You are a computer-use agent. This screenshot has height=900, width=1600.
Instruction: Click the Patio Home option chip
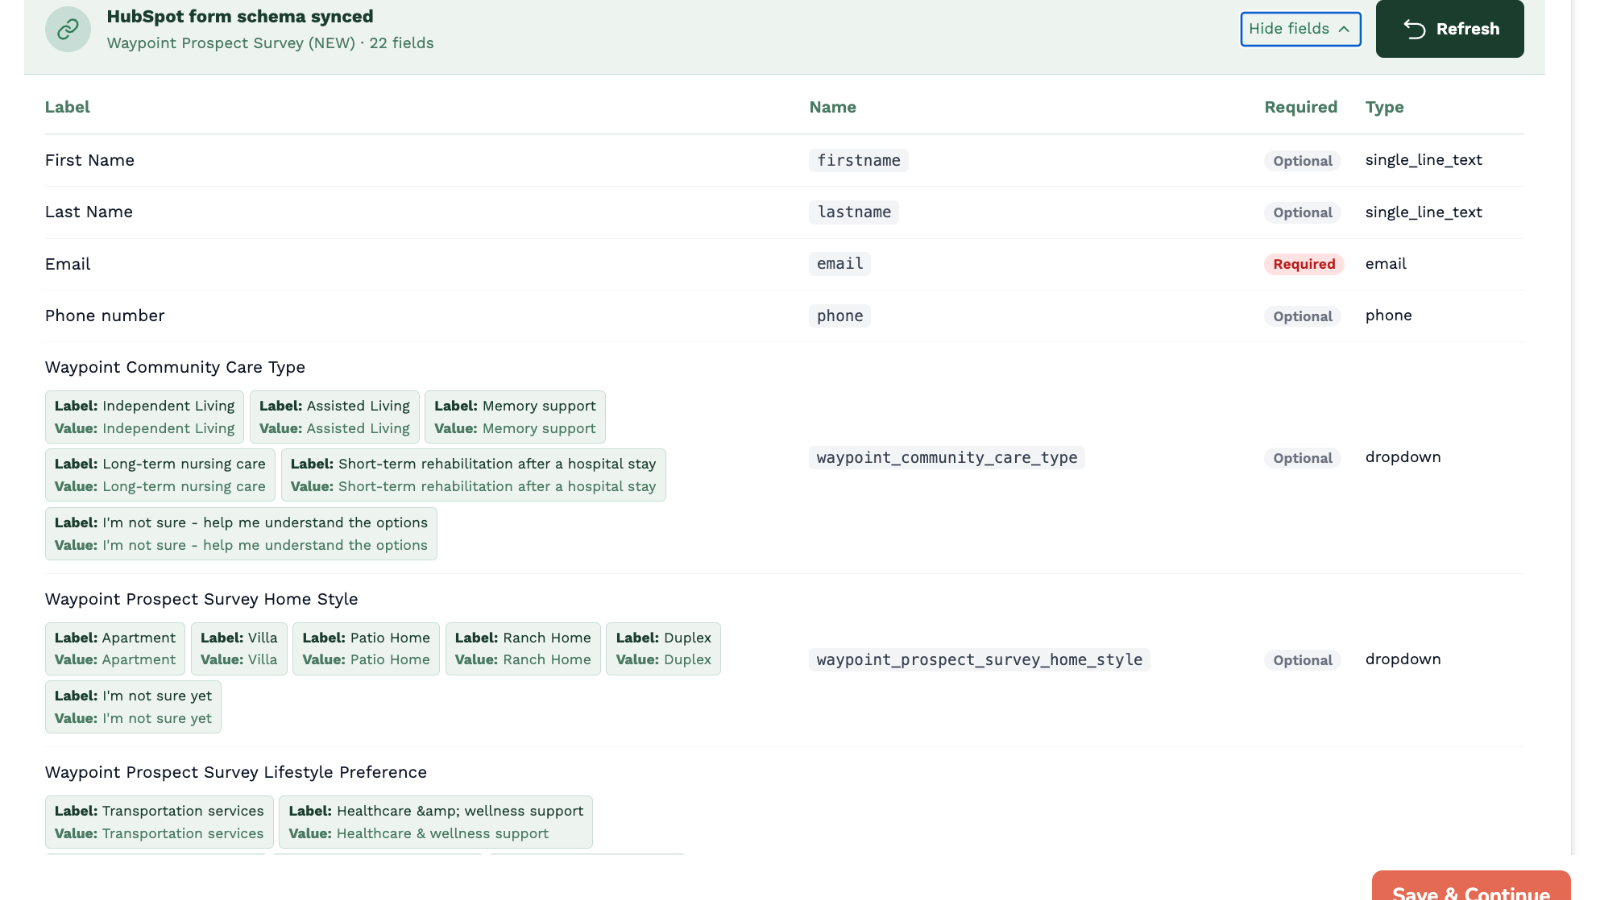click(x=366, y=649)
